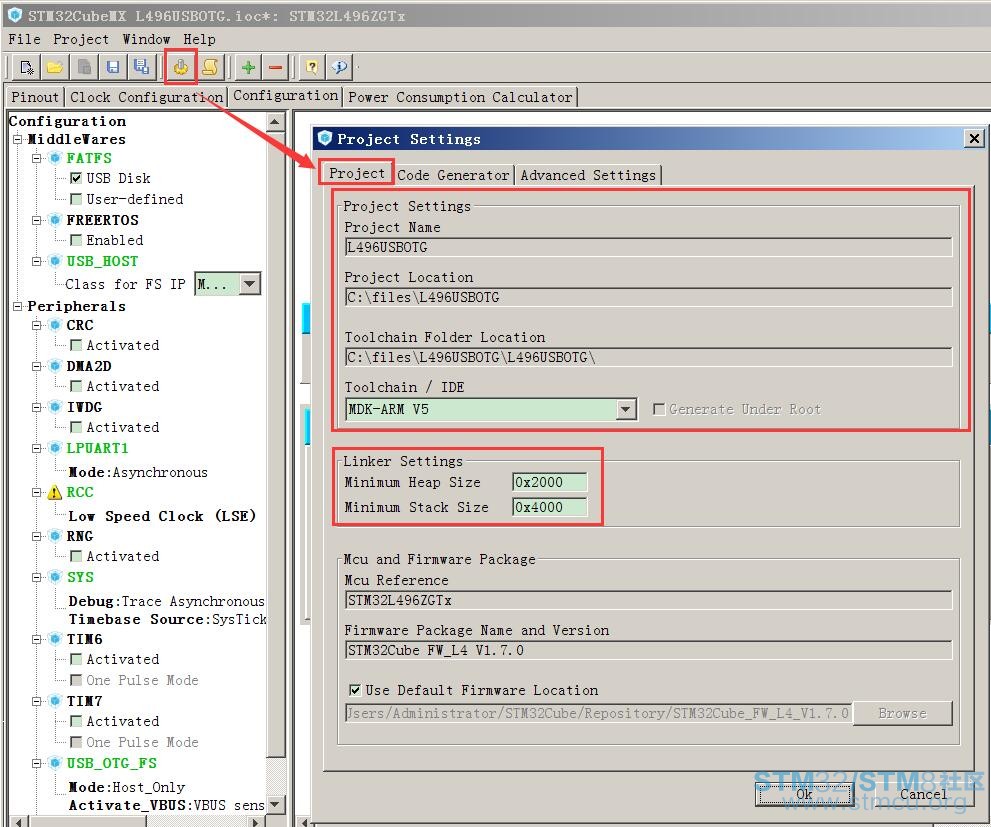Open Power Consumption Calculator tab
The image size is (991, 827).
click(x=460, y=97)
